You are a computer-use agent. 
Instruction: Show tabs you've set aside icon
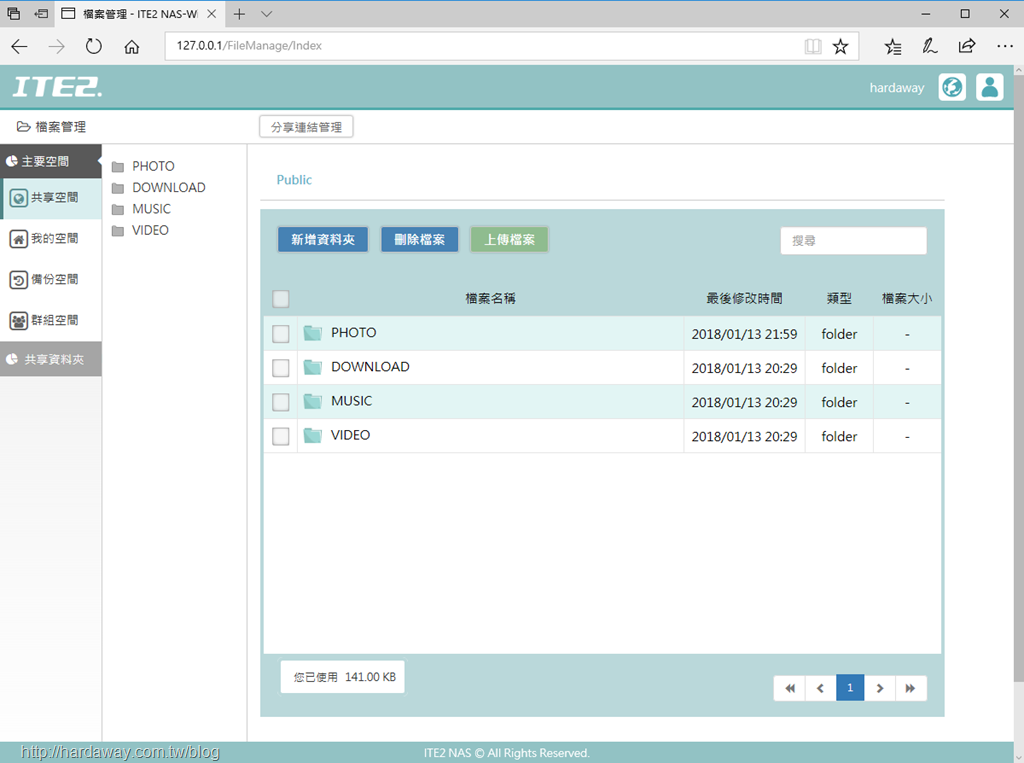pos(13,14)
